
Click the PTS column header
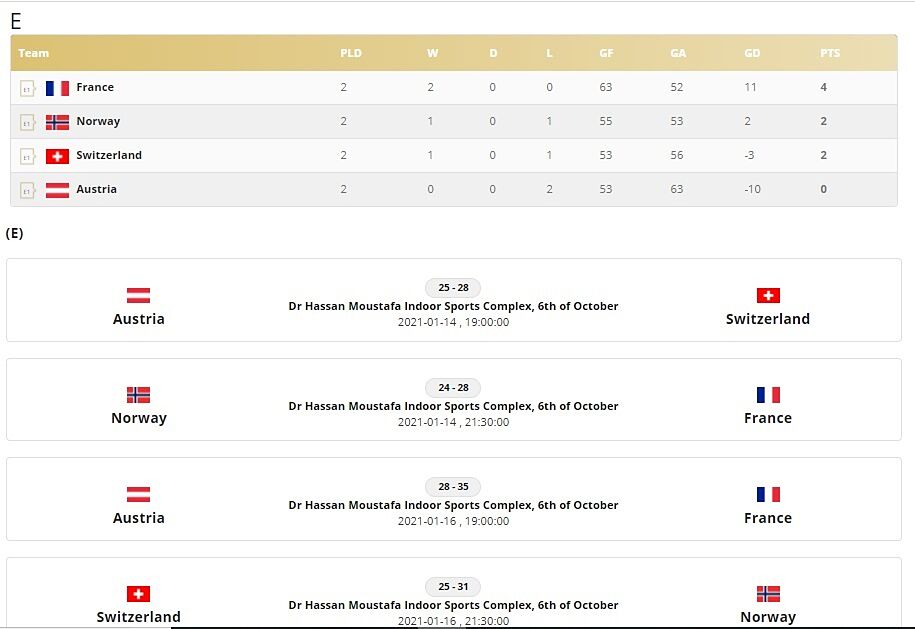(x=830, y=53)
